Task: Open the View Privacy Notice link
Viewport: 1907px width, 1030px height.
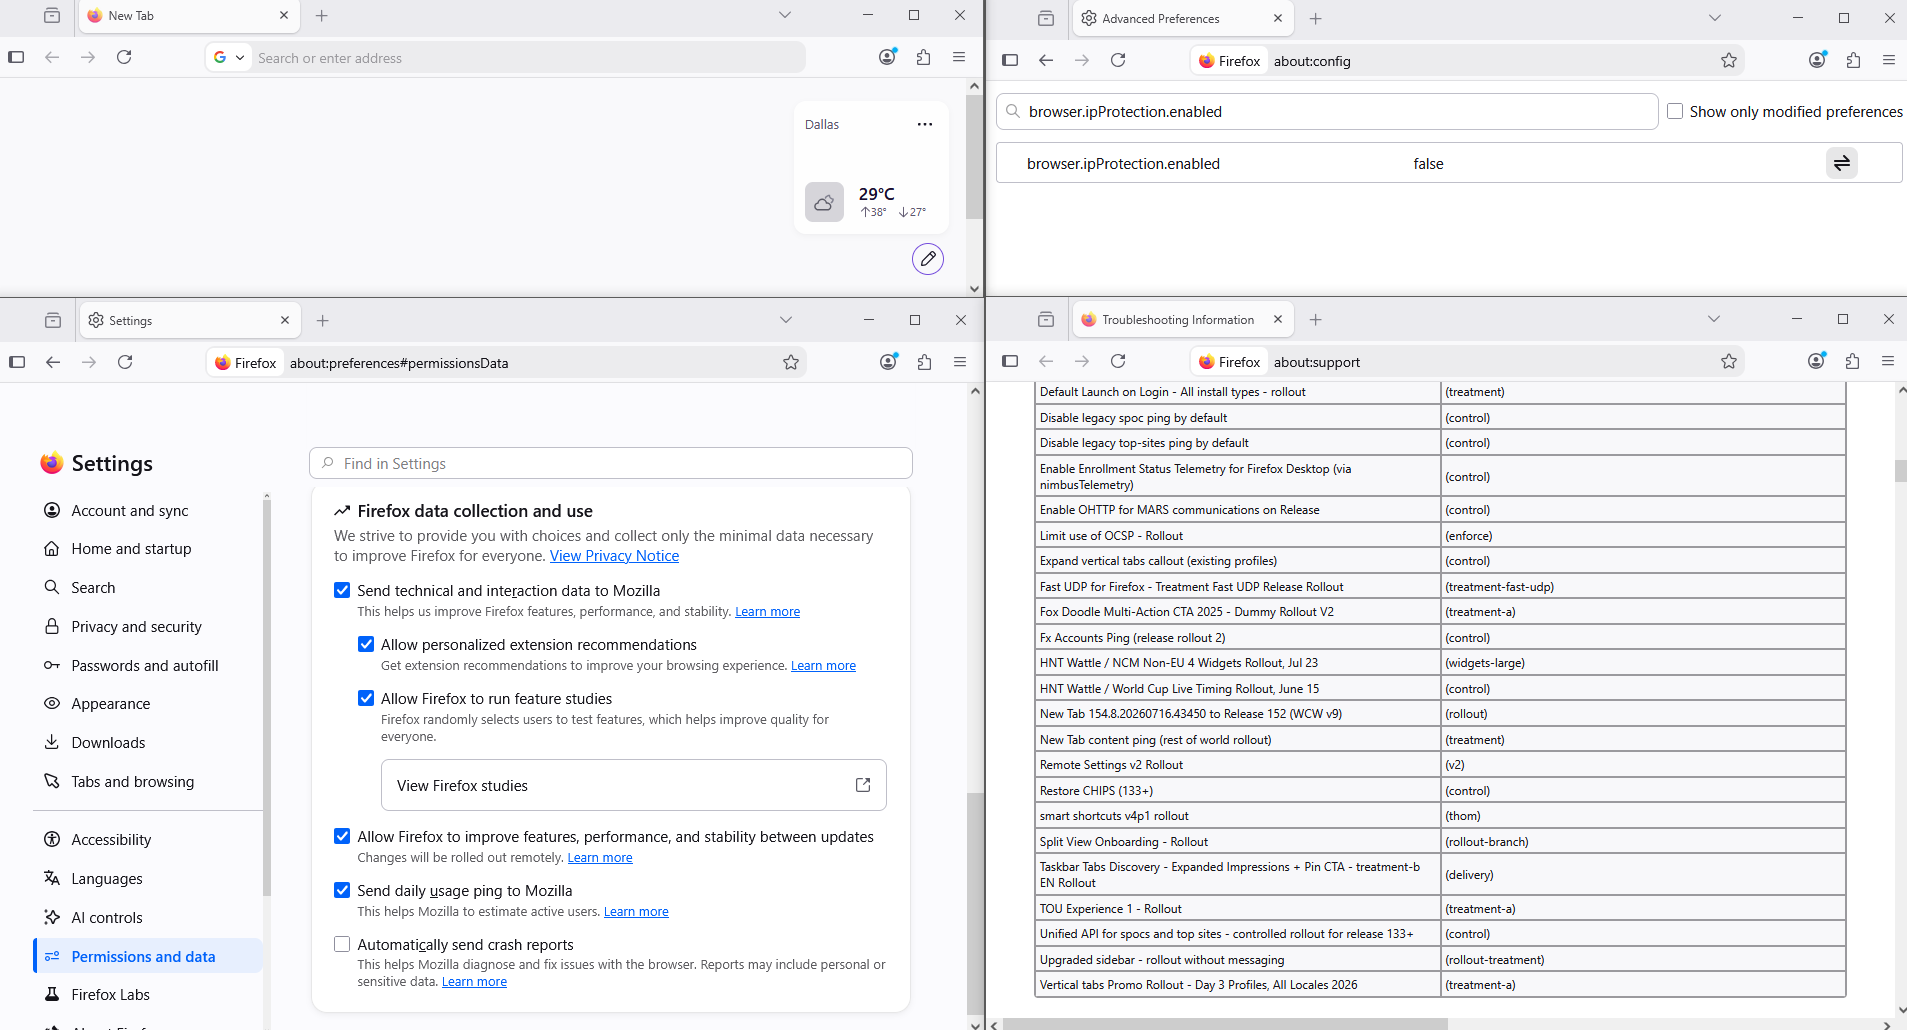Action: [614, 556]
